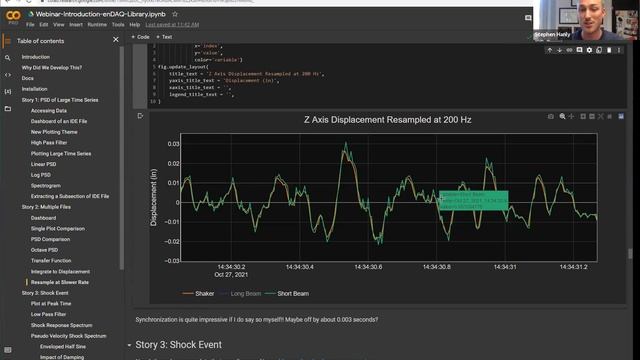The width and height of the screenshot is (640, 360).
Task: Open the terminal icon at sidebar bottom
Action: (x=7, y=350)
